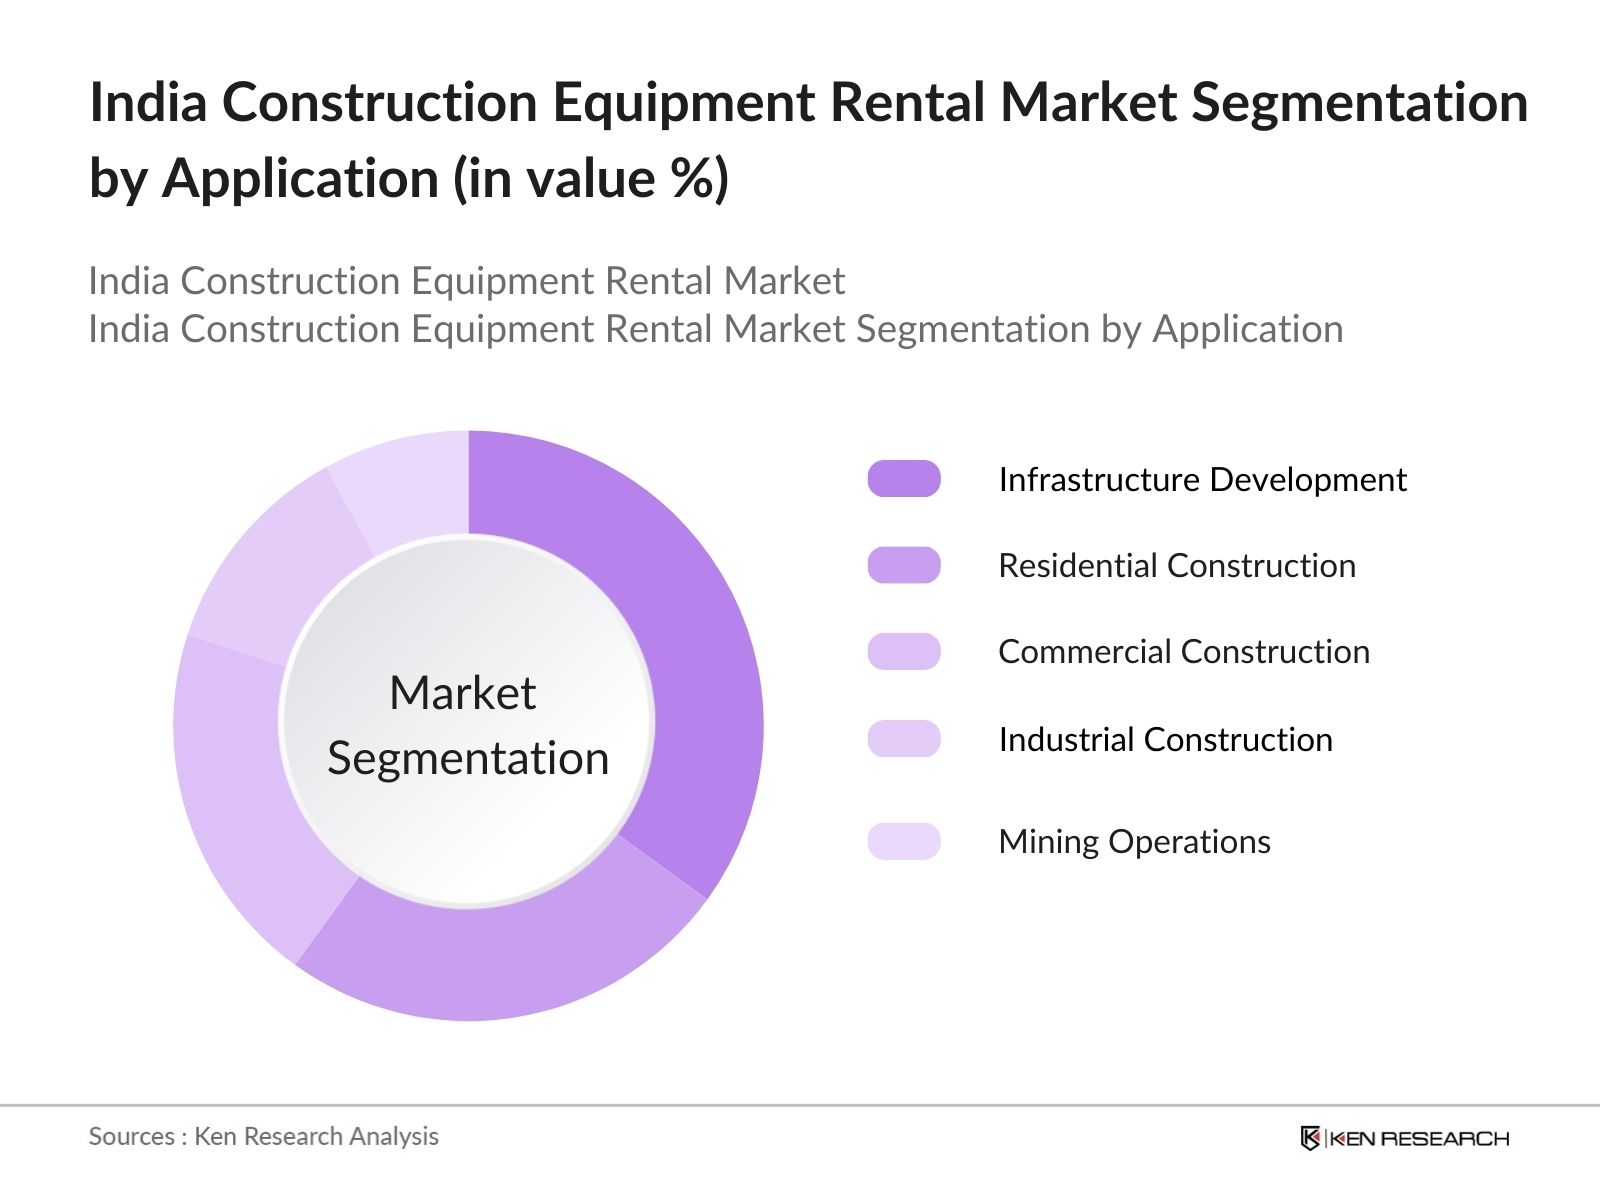Select the Commercial Construction legend swatch
The height and width of the screenshot is (1200, 1600).
[905, 652]
